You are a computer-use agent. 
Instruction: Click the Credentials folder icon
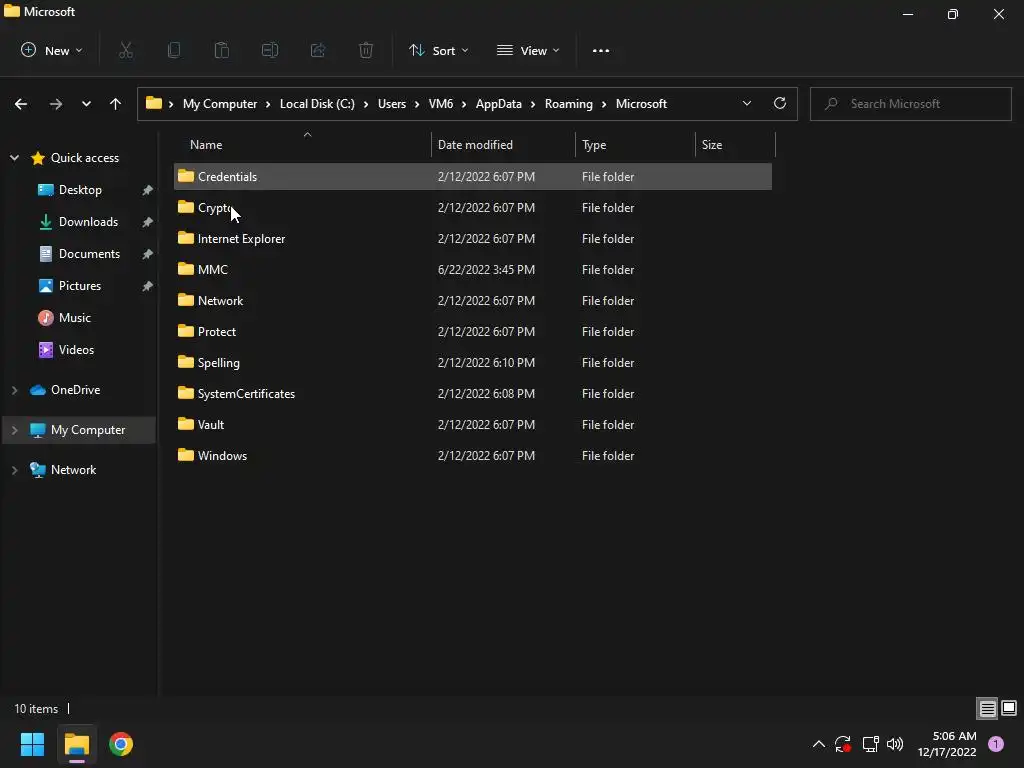[x=186, y=176]
